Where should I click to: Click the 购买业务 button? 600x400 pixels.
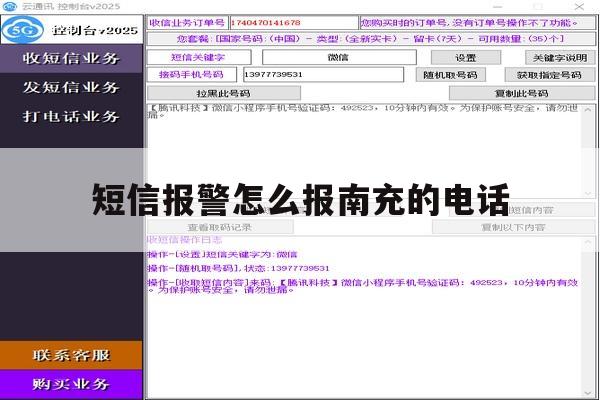71,384
